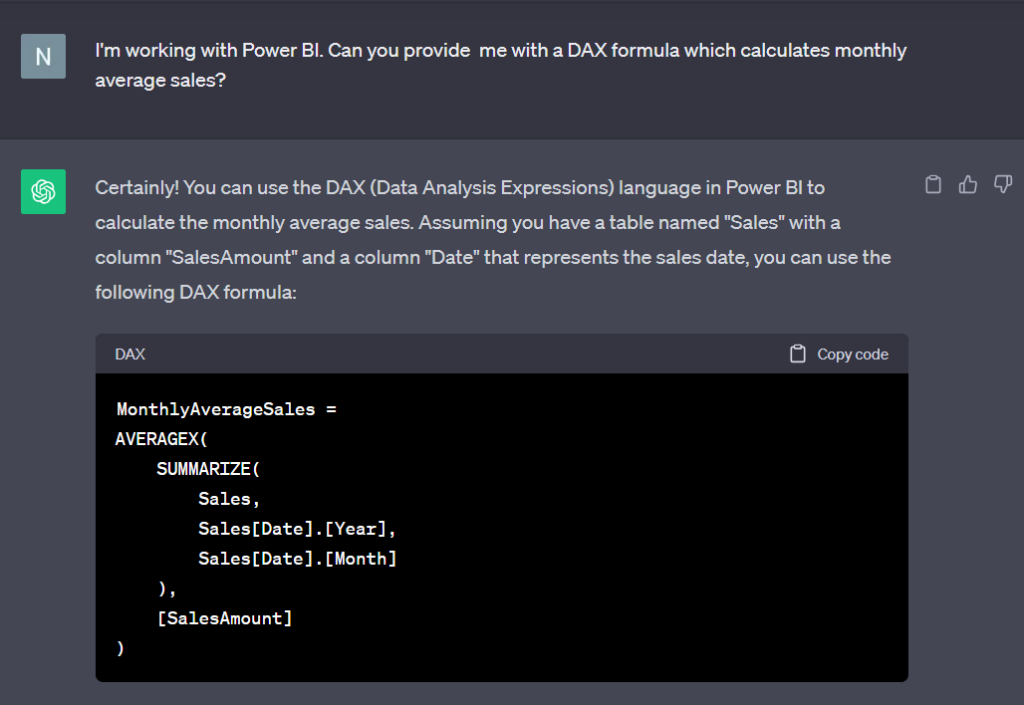Image resolution: width=1024 pixels, height=705 pixels.
Task: Click the ChatGPT logo avatar
Action: [43, 192]
